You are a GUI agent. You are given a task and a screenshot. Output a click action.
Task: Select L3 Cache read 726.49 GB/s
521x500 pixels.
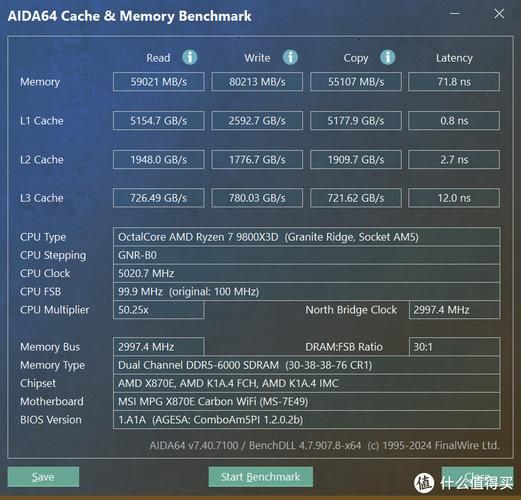tap(158, 198)
